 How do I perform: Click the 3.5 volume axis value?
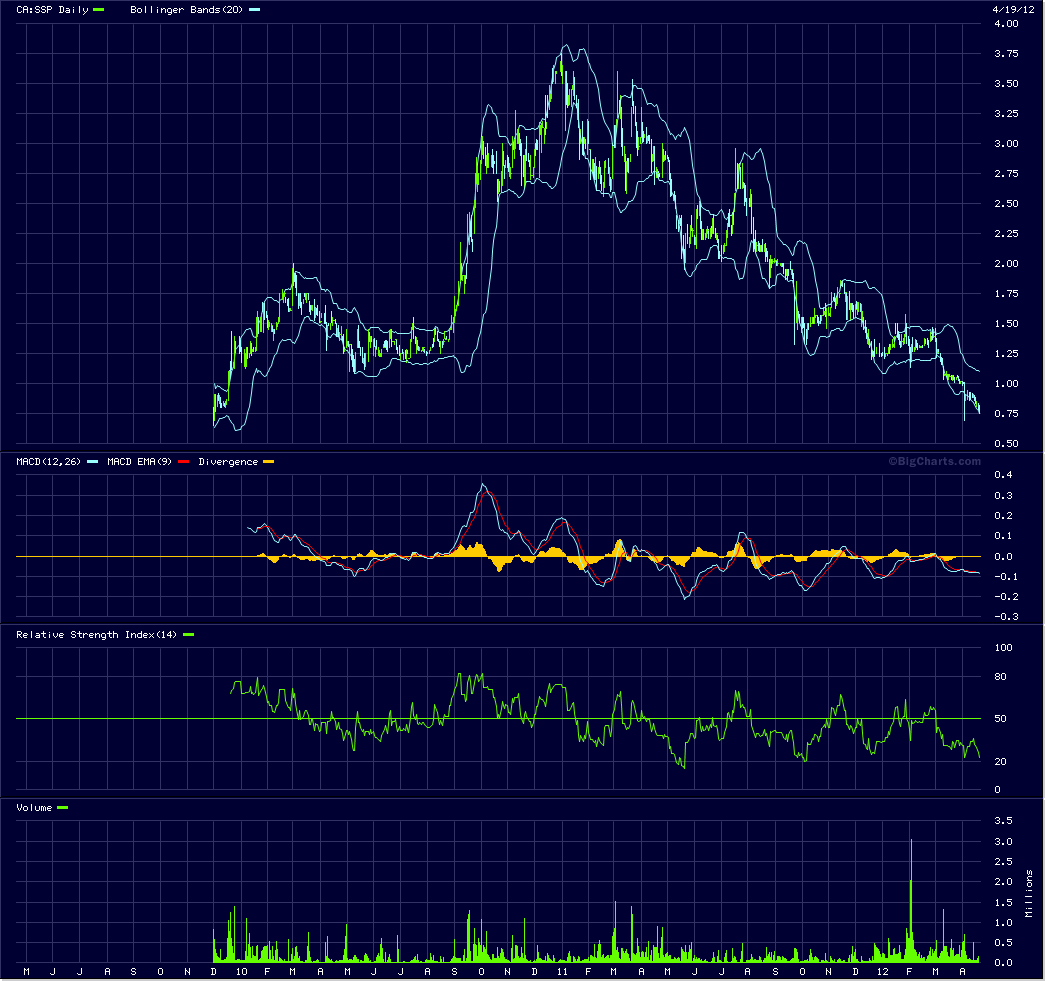1004,821
